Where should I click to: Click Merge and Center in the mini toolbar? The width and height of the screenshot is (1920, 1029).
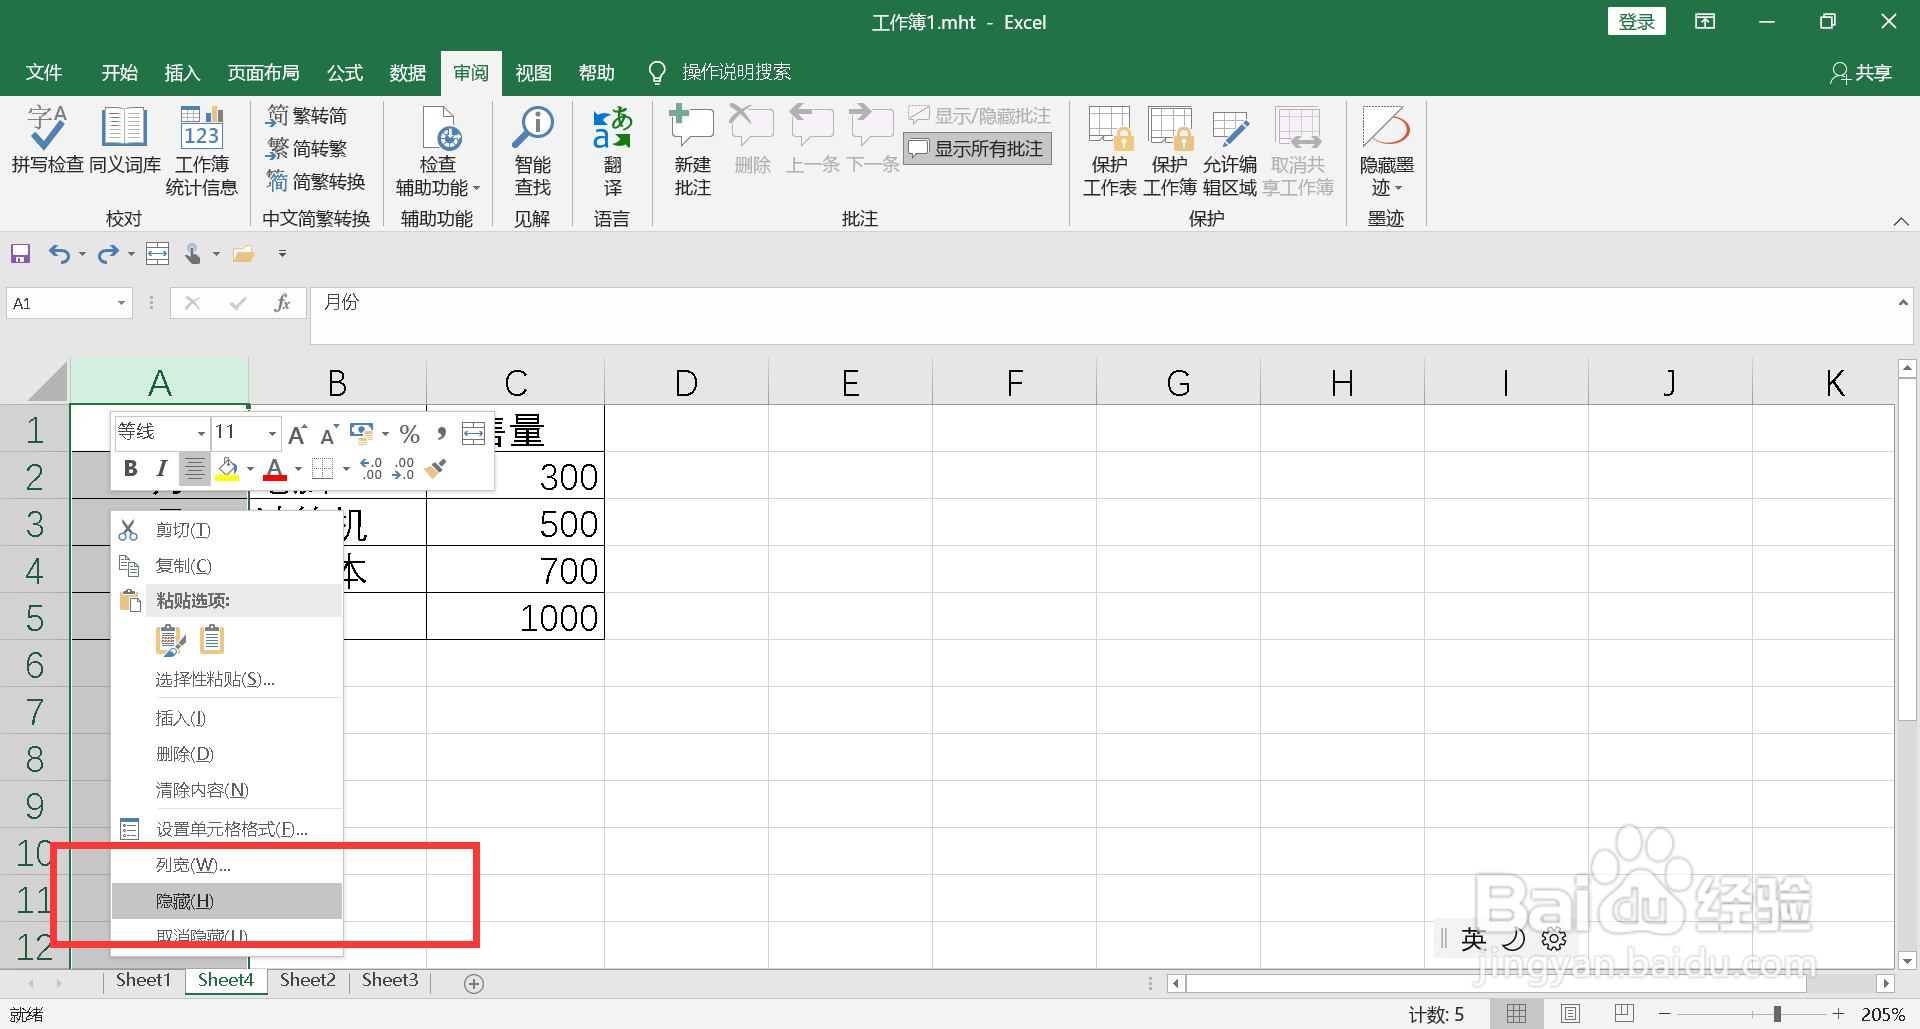[473, 434]
